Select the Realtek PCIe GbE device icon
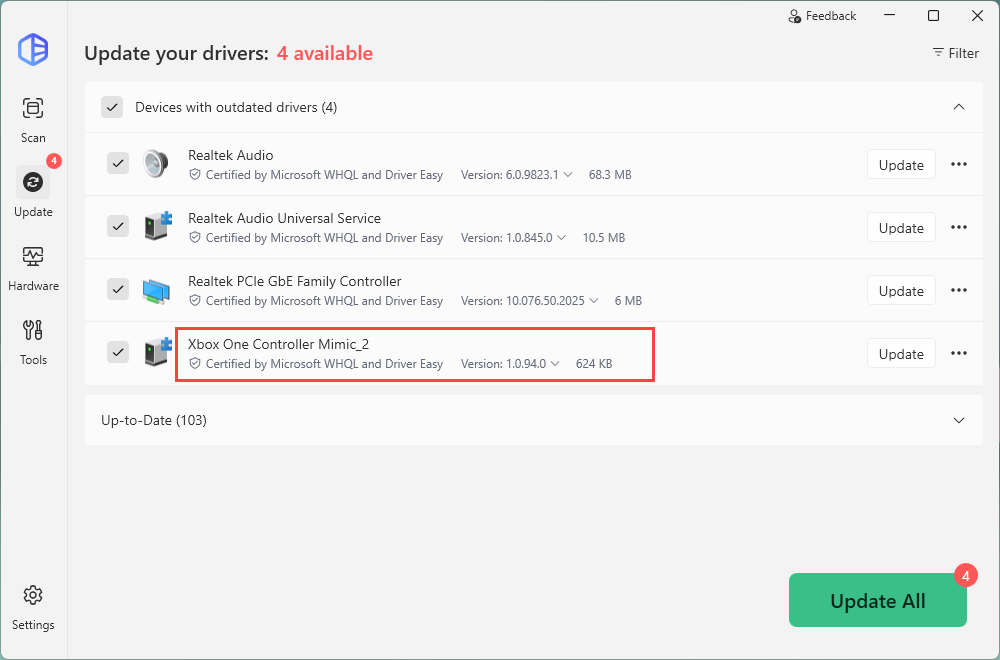 [155, 290]
